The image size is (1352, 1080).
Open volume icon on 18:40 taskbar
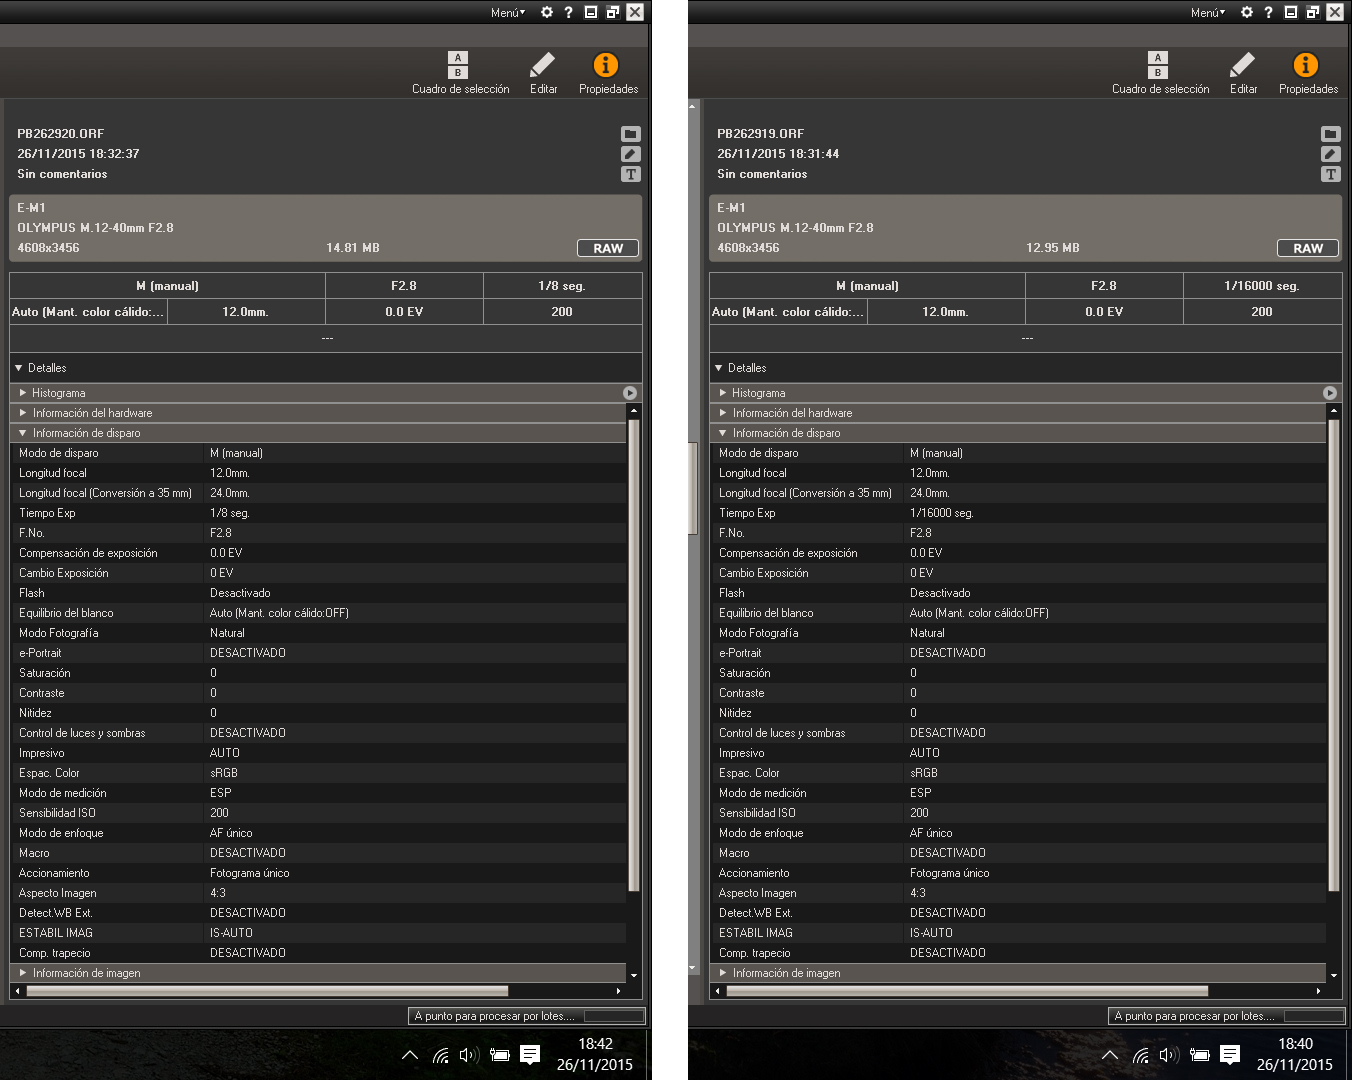point(1169,1055)
